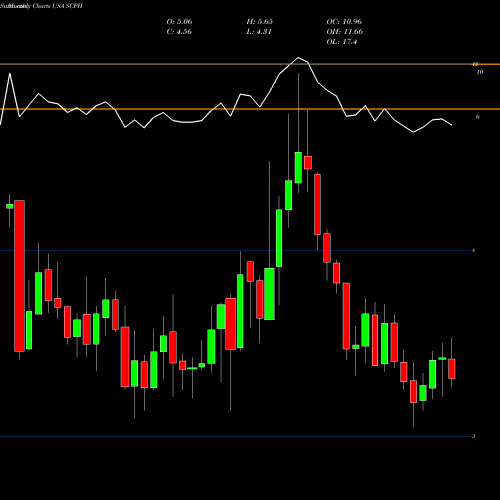Click the 'Charts USA SCPH' chart title
500x500 pixels.
point(57,6)
